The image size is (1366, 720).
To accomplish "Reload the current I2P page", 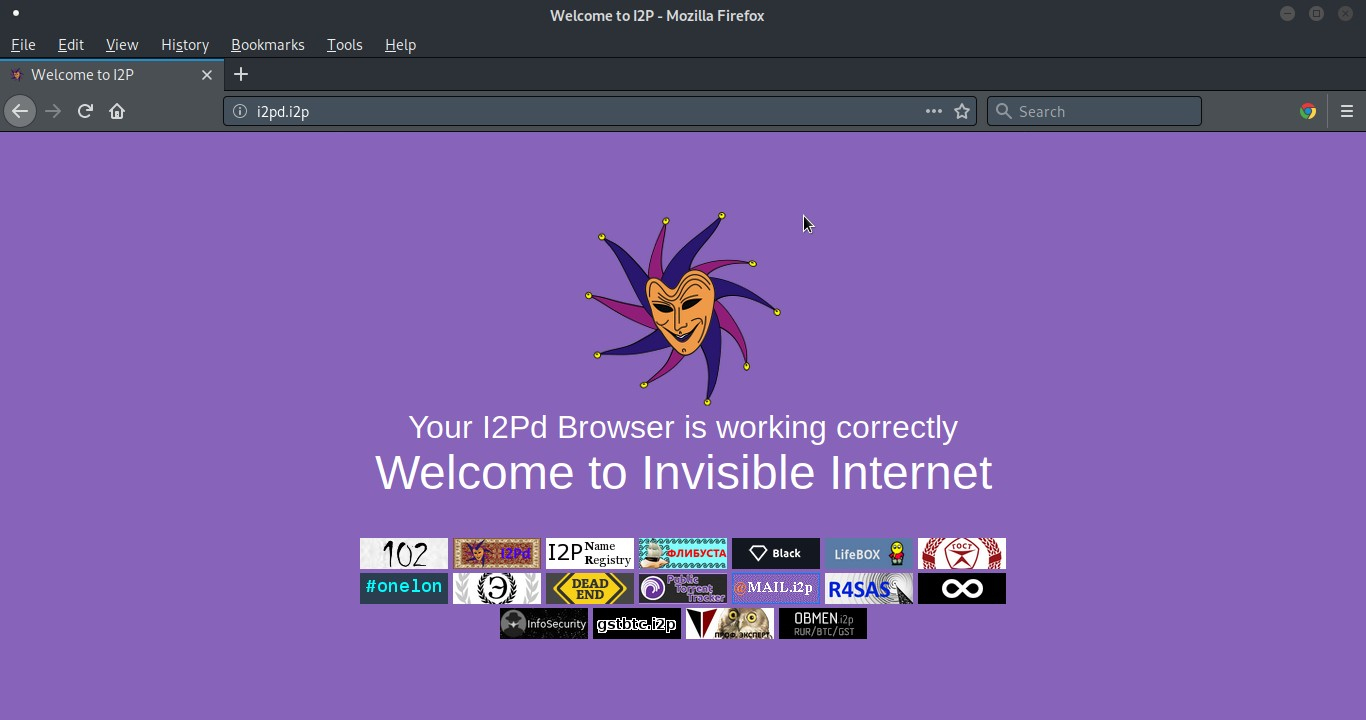I will pos(85,111).
